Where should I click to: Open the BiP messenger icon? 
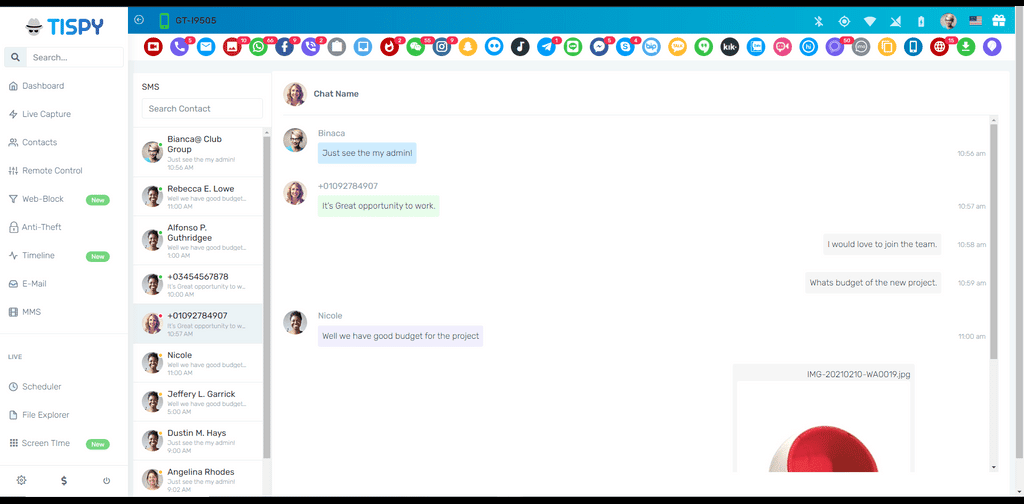coord(651,46)
